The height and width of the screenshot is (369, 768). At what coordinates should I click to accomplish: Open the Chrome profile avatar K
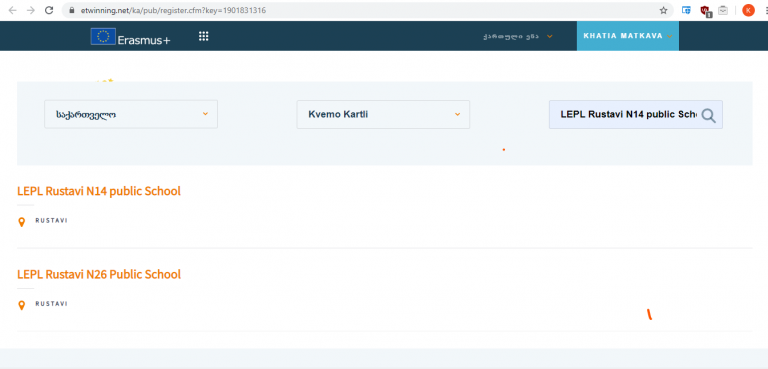pyautogui.click(x=748, y=10)
